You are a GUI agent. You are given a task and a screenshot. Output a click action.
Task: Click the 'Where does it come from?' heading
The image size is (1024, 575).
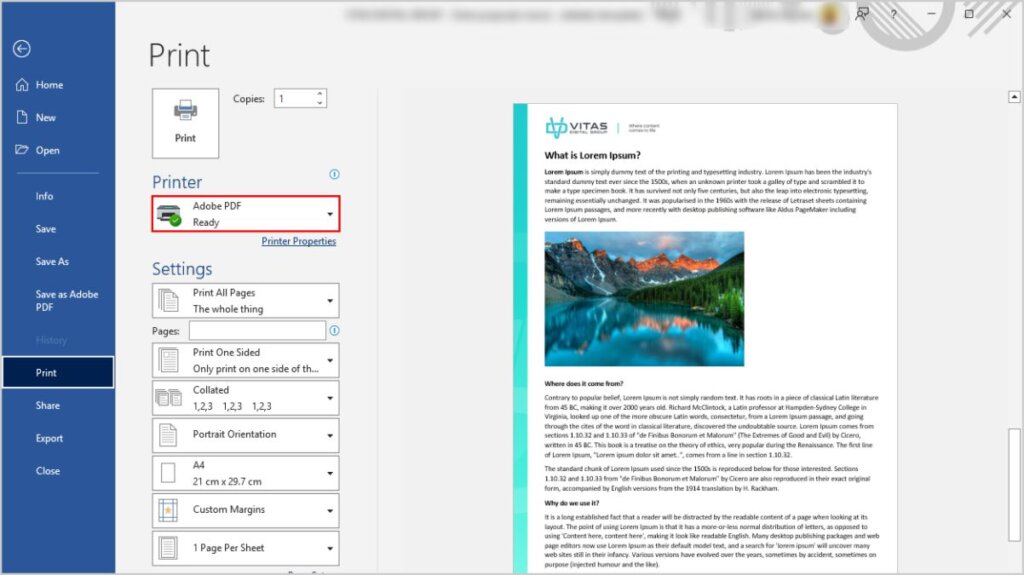pyautogui.click(x=584, y=384)
